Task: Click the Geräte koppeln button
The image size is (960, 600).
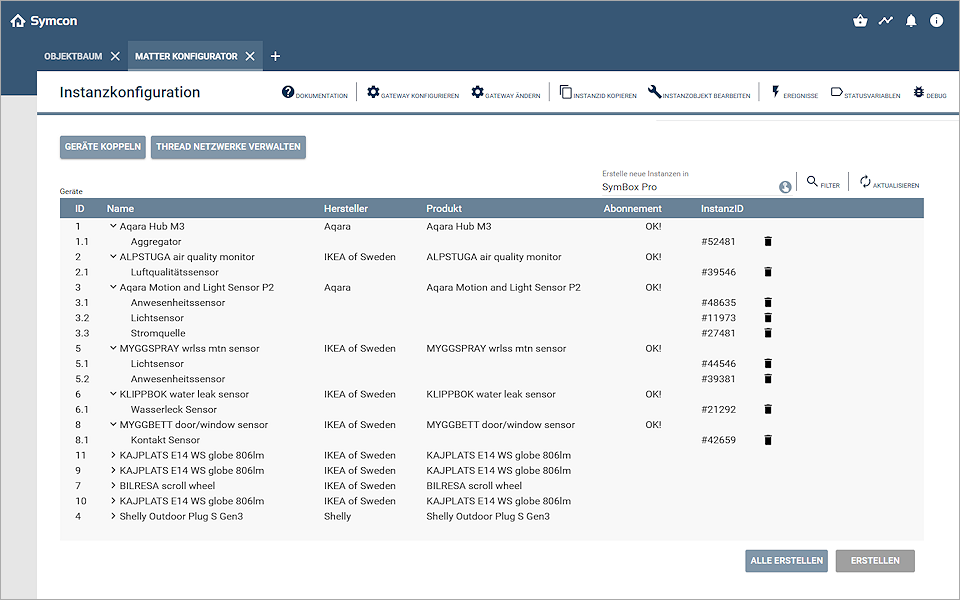Action: click(x=103, y=147)
